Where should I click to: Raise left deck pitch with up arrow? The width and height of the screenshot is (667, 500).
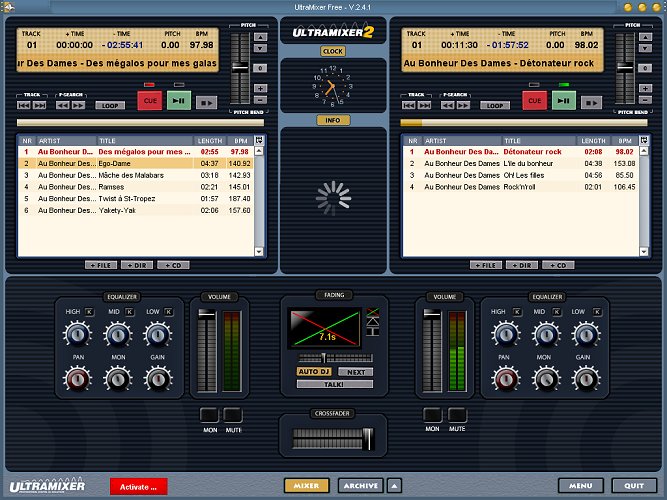tap(260, 37)
